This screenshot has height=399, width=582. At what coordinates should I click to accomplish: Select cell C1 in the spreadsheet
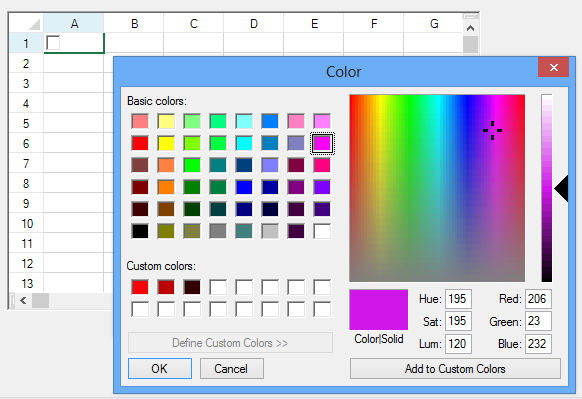194,43
